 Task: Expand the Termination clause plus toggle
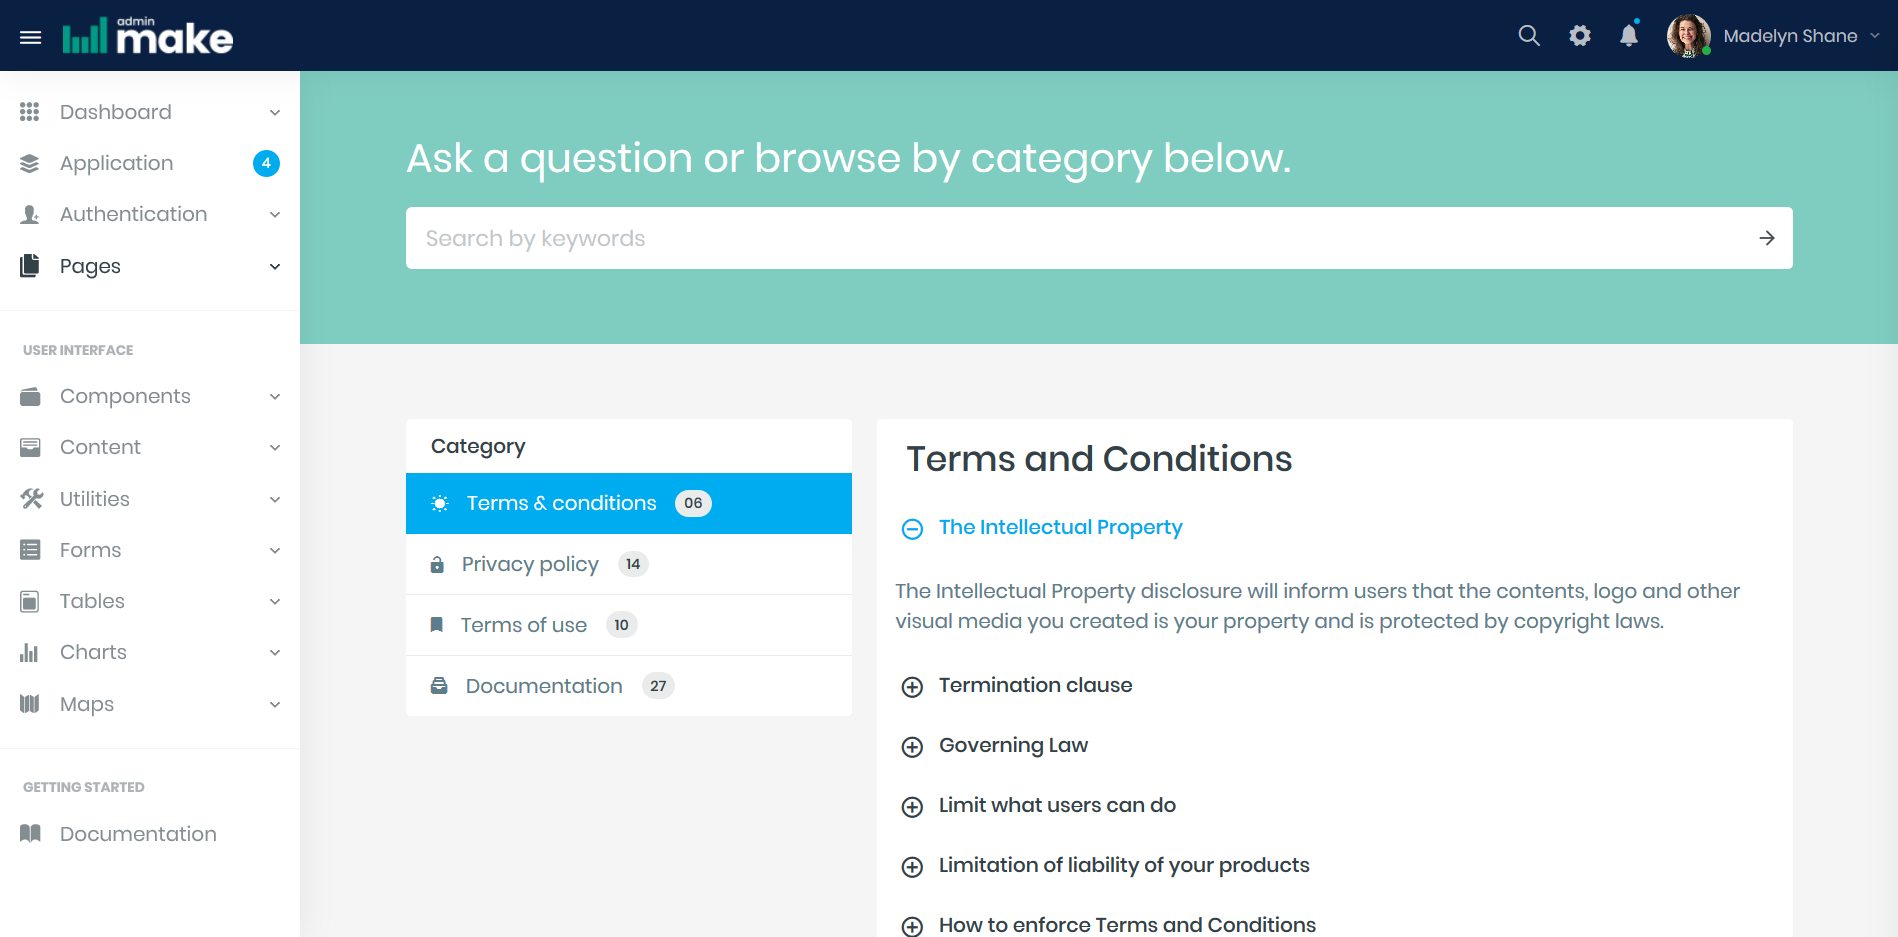912,687
